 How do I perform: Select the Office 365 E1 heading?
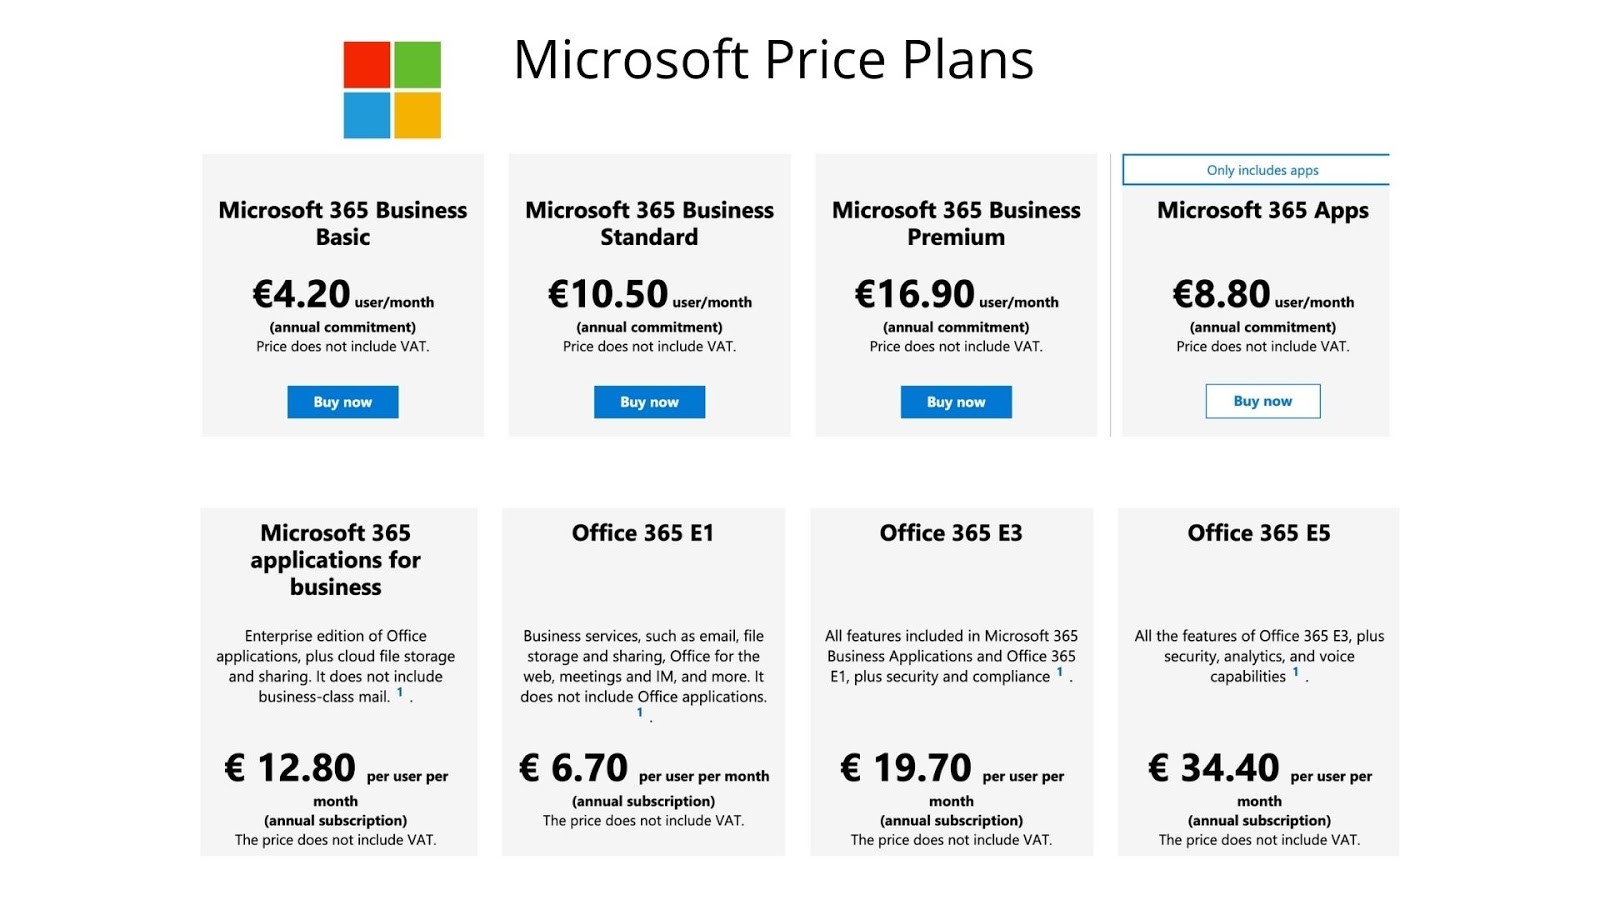643,533
